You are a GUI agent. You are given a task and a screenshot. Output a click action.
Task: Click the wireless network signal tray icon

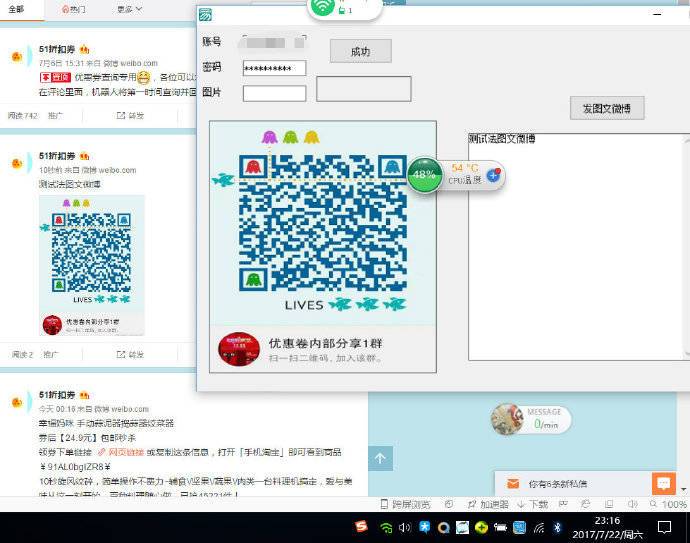[539, 527]
